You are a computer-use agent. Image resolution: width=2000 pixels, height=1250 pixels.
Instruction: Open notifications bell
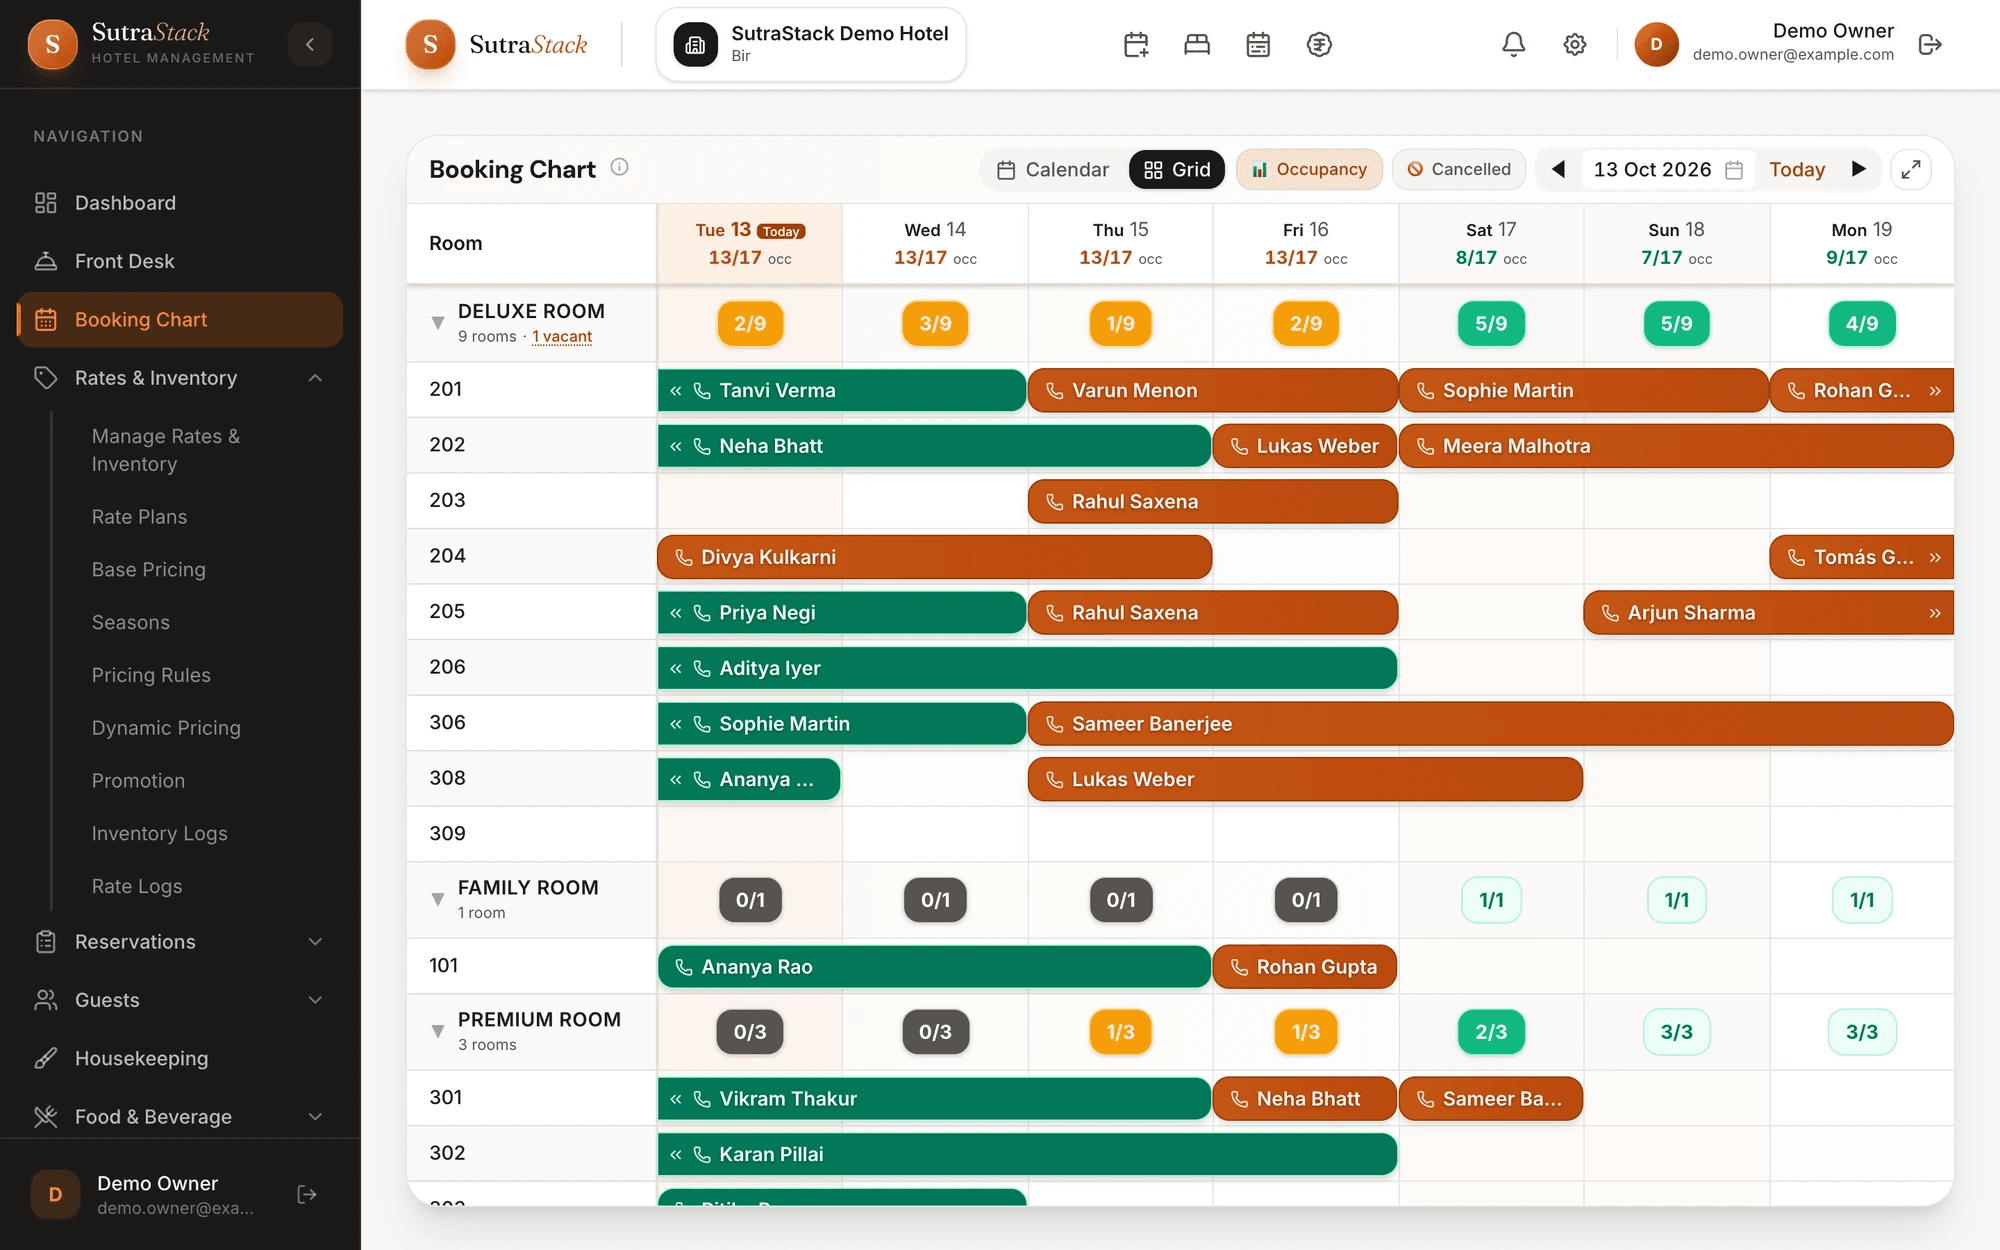pyautogui.click(x=1514, y=44)
